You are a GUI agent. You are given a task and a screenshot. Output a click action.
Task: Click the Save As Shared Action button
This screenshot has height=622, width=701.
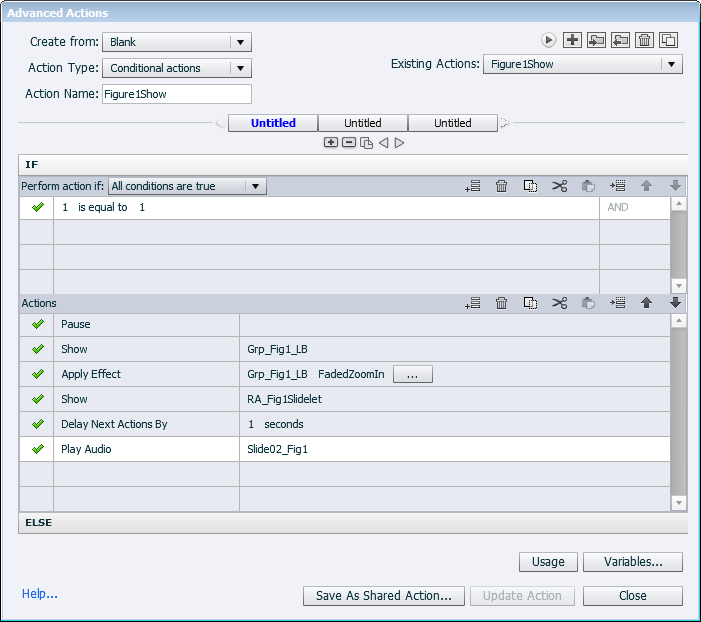[383, 596]
